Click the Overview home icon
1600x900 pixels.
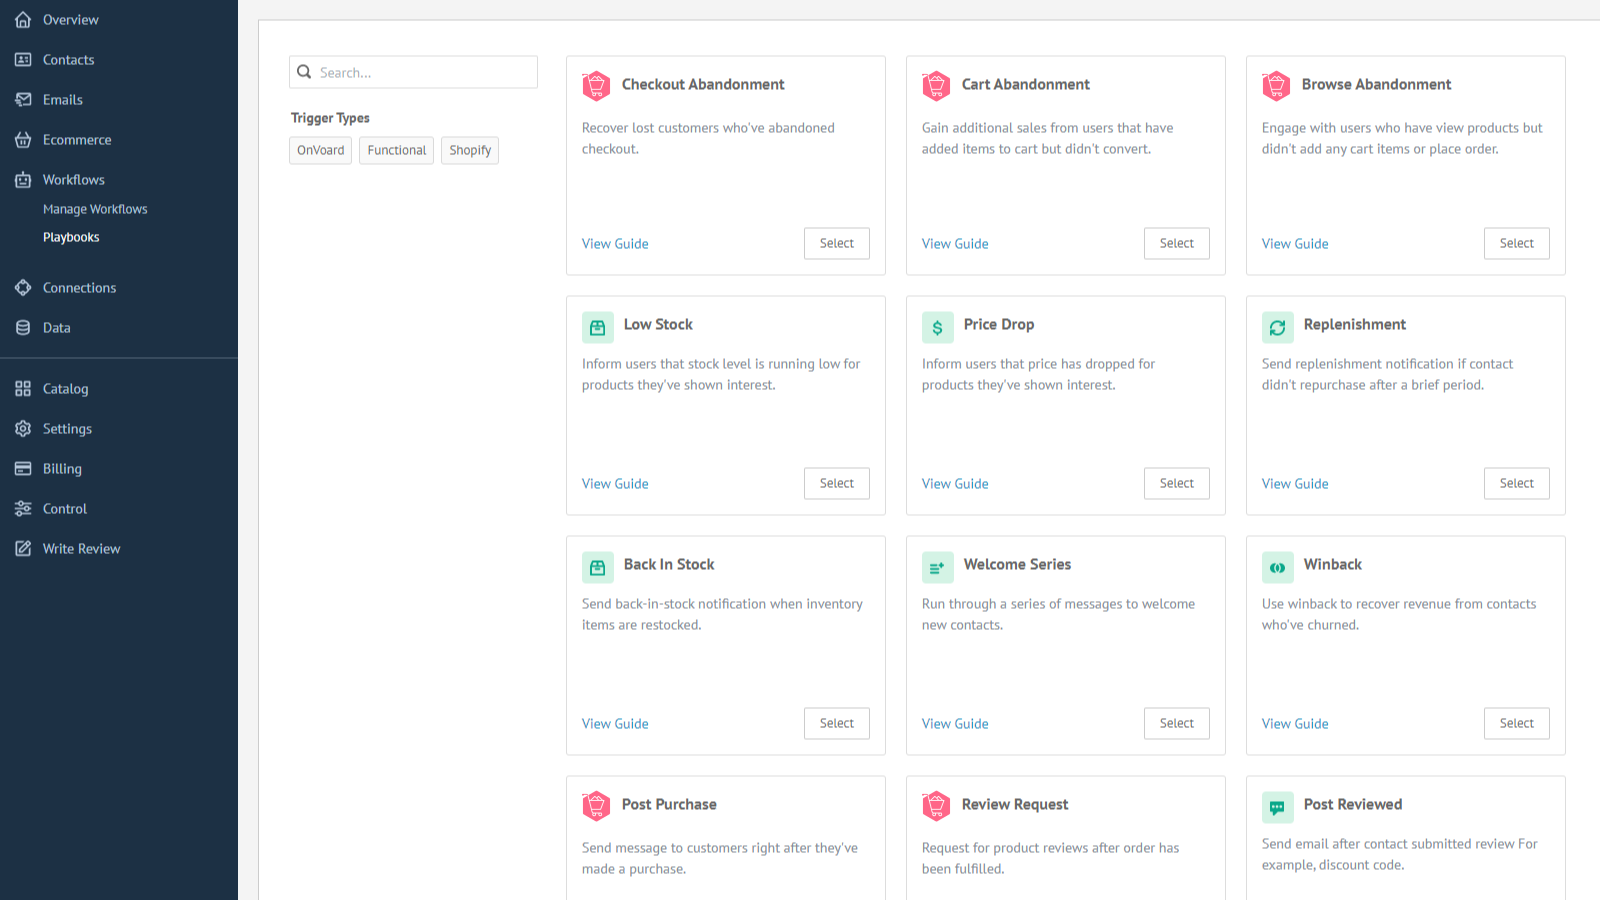click(23, 20)
